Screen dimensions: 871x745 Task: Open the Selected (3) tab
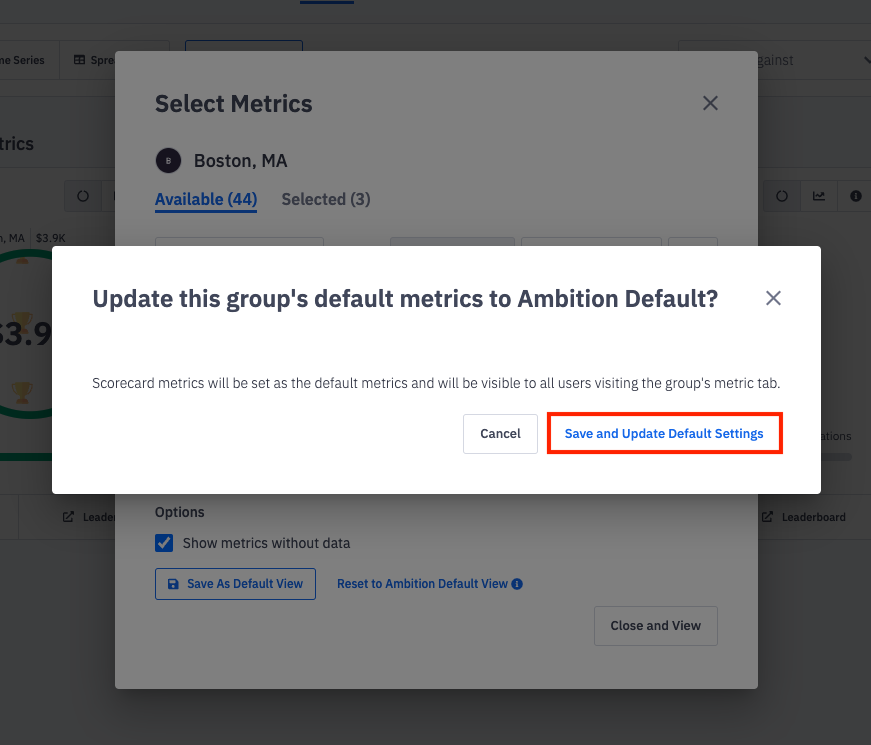click(x=326, y=199)
